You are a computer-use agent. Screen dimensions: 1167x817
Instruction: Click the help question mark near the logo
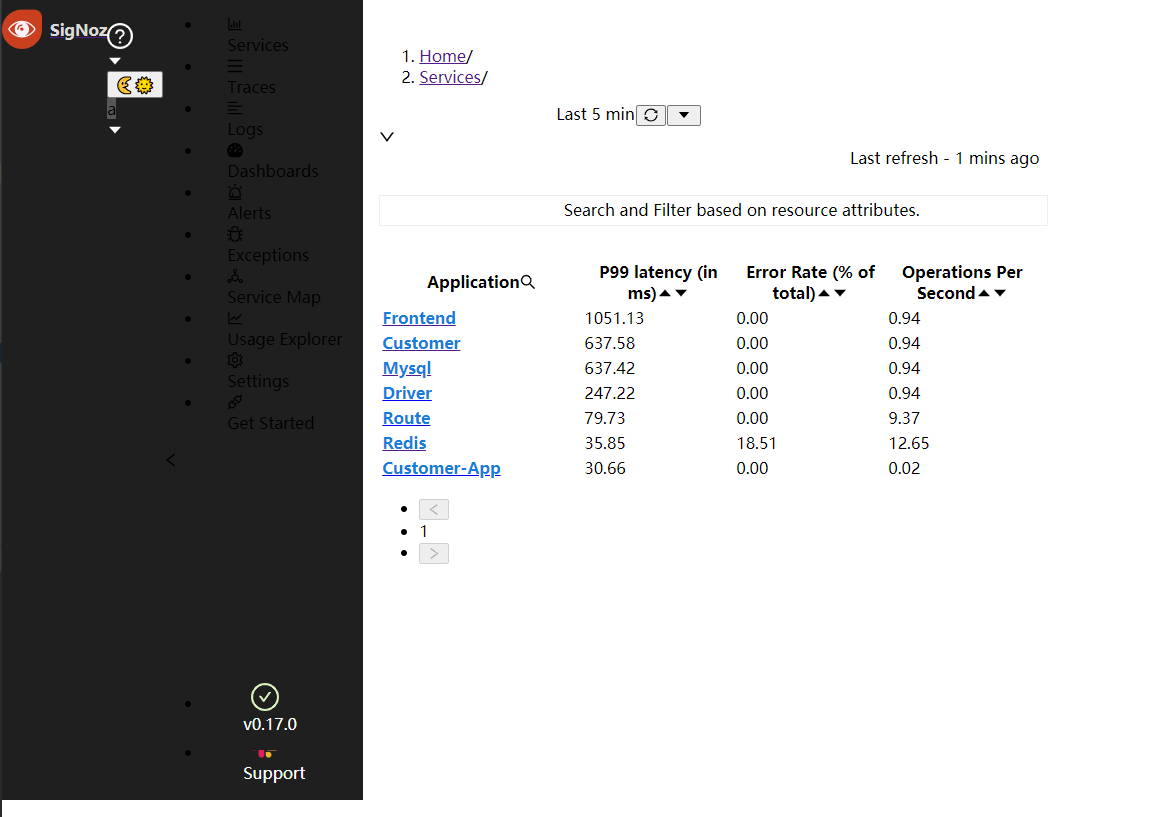[119, 36]
